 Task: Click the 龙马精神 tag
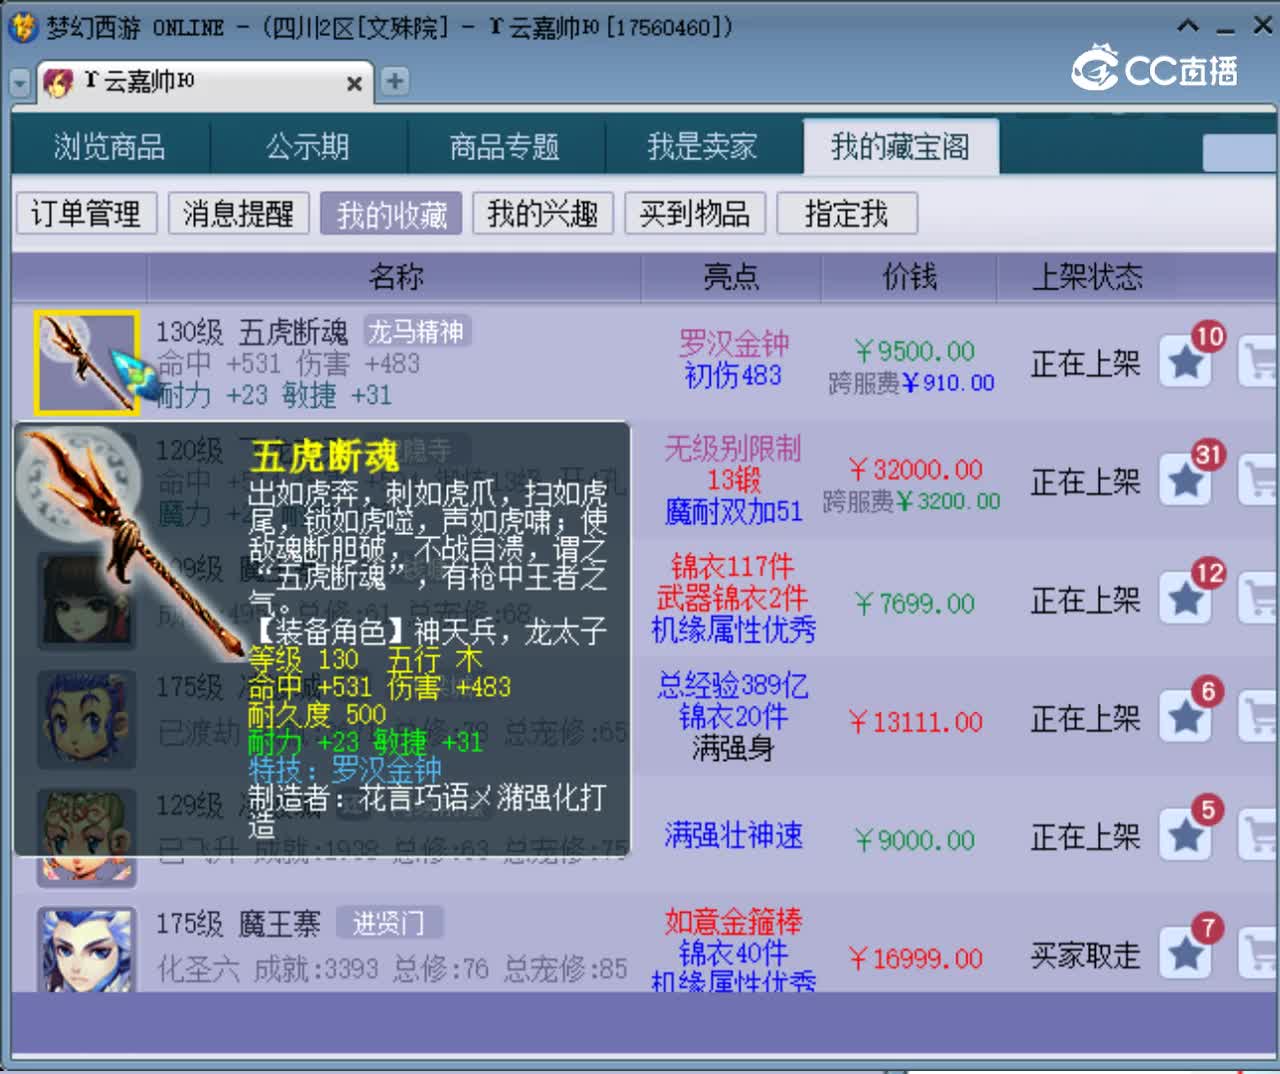coord(416,331)
